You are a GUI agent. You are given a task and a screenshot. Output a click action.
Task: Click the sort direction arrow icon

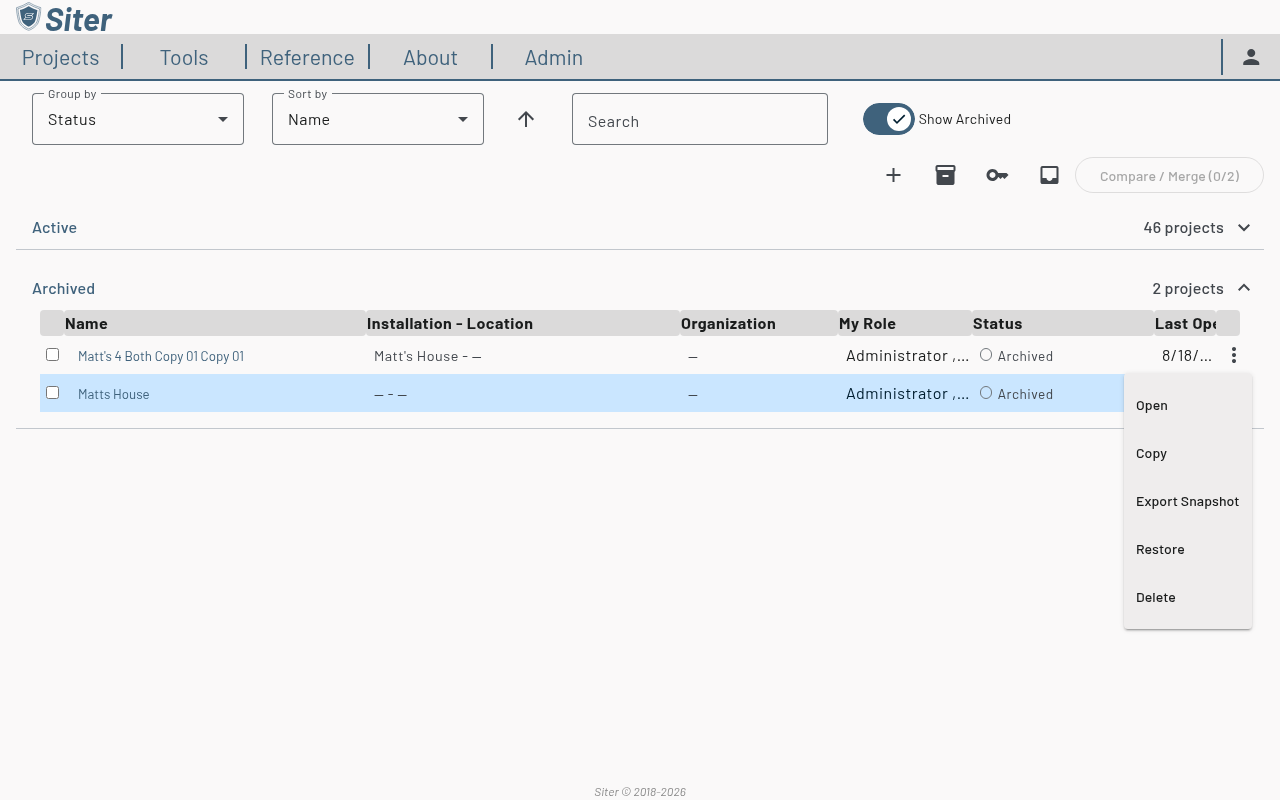[x=526, y=119]
